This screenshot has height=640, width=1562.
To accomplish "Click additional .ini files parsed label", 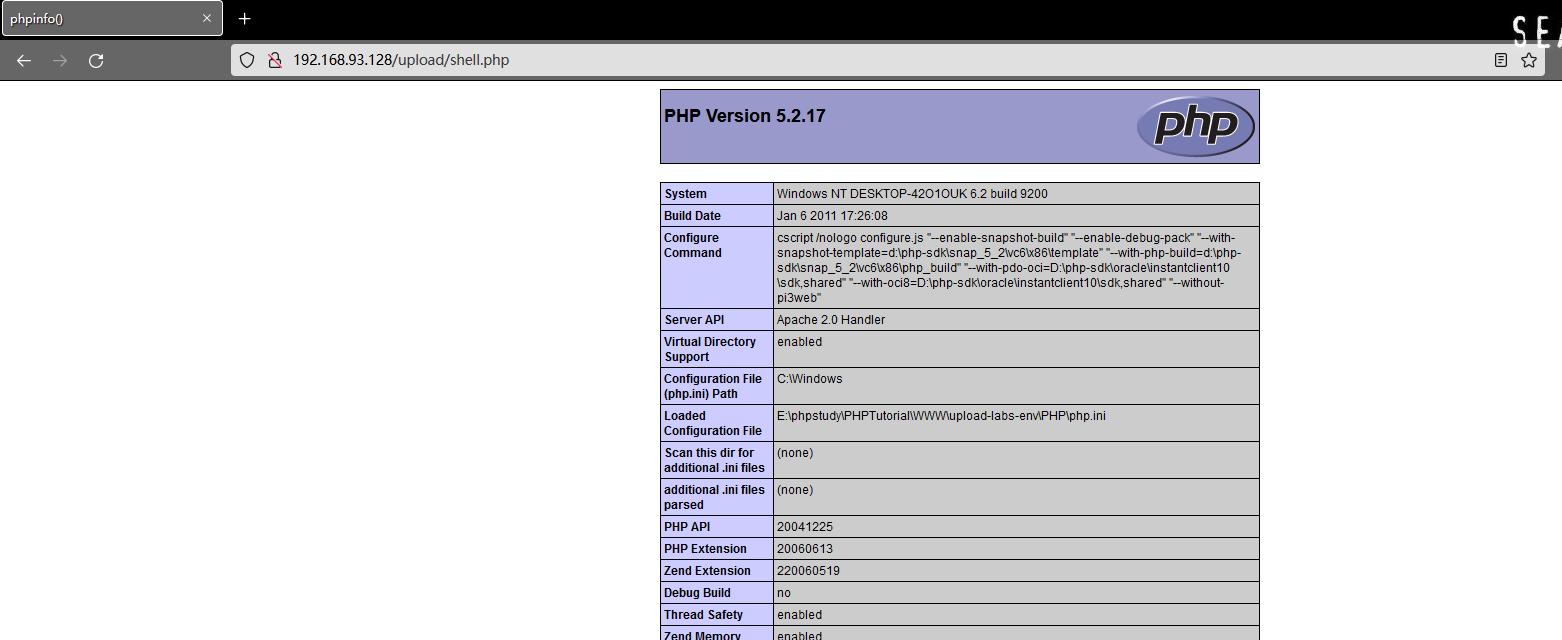I will 714,497.
